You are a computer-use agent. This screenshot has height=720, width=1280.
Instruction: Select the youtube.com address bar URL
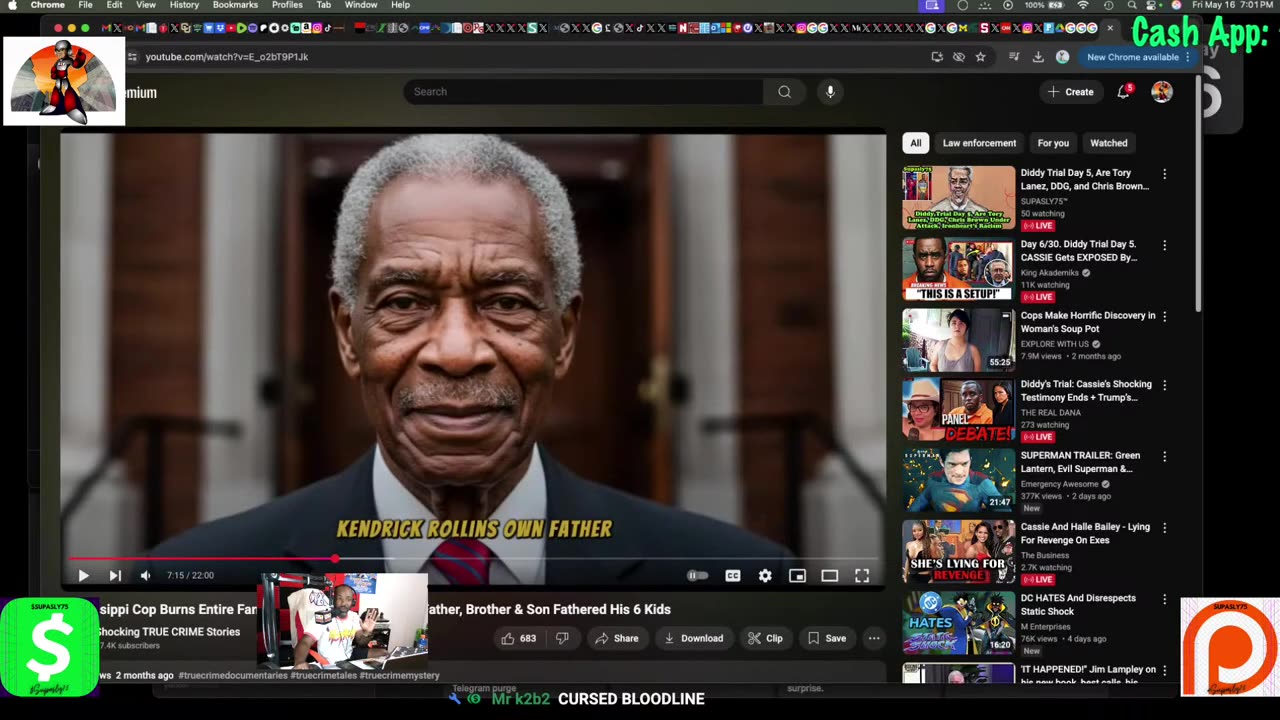coord(227,57)
